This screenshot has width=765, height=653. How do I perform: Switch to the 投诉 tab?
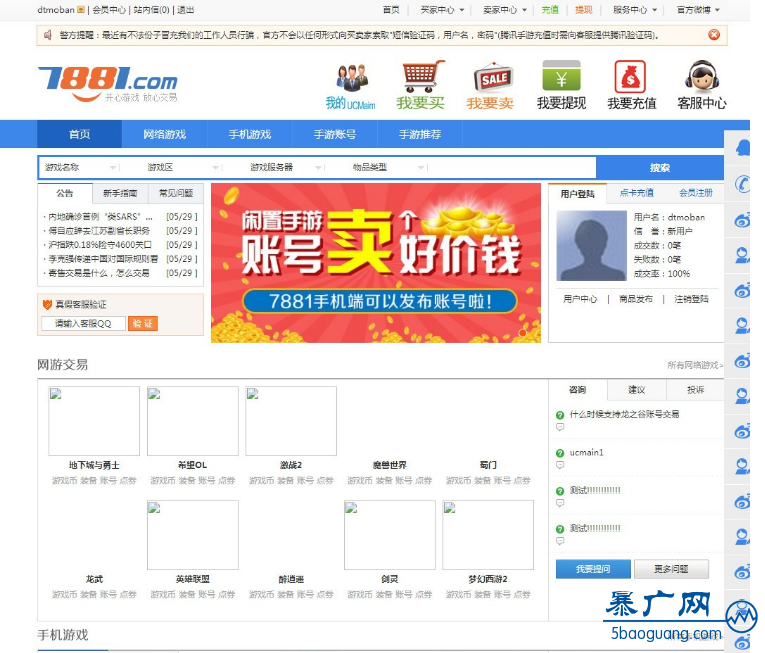[x=696, y=390]
